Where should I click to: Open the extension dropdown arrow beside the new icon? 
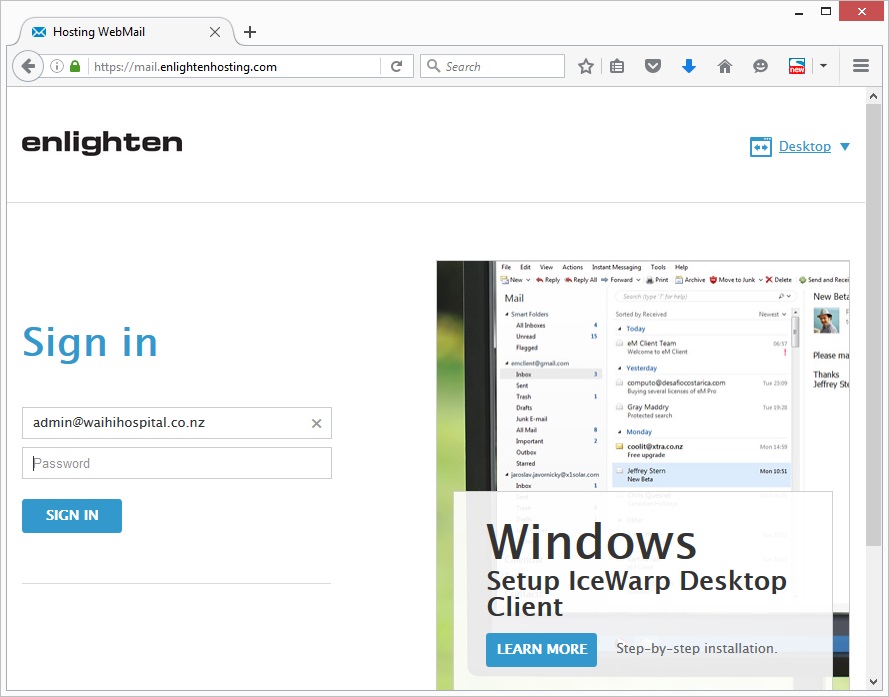pos(823,66)
